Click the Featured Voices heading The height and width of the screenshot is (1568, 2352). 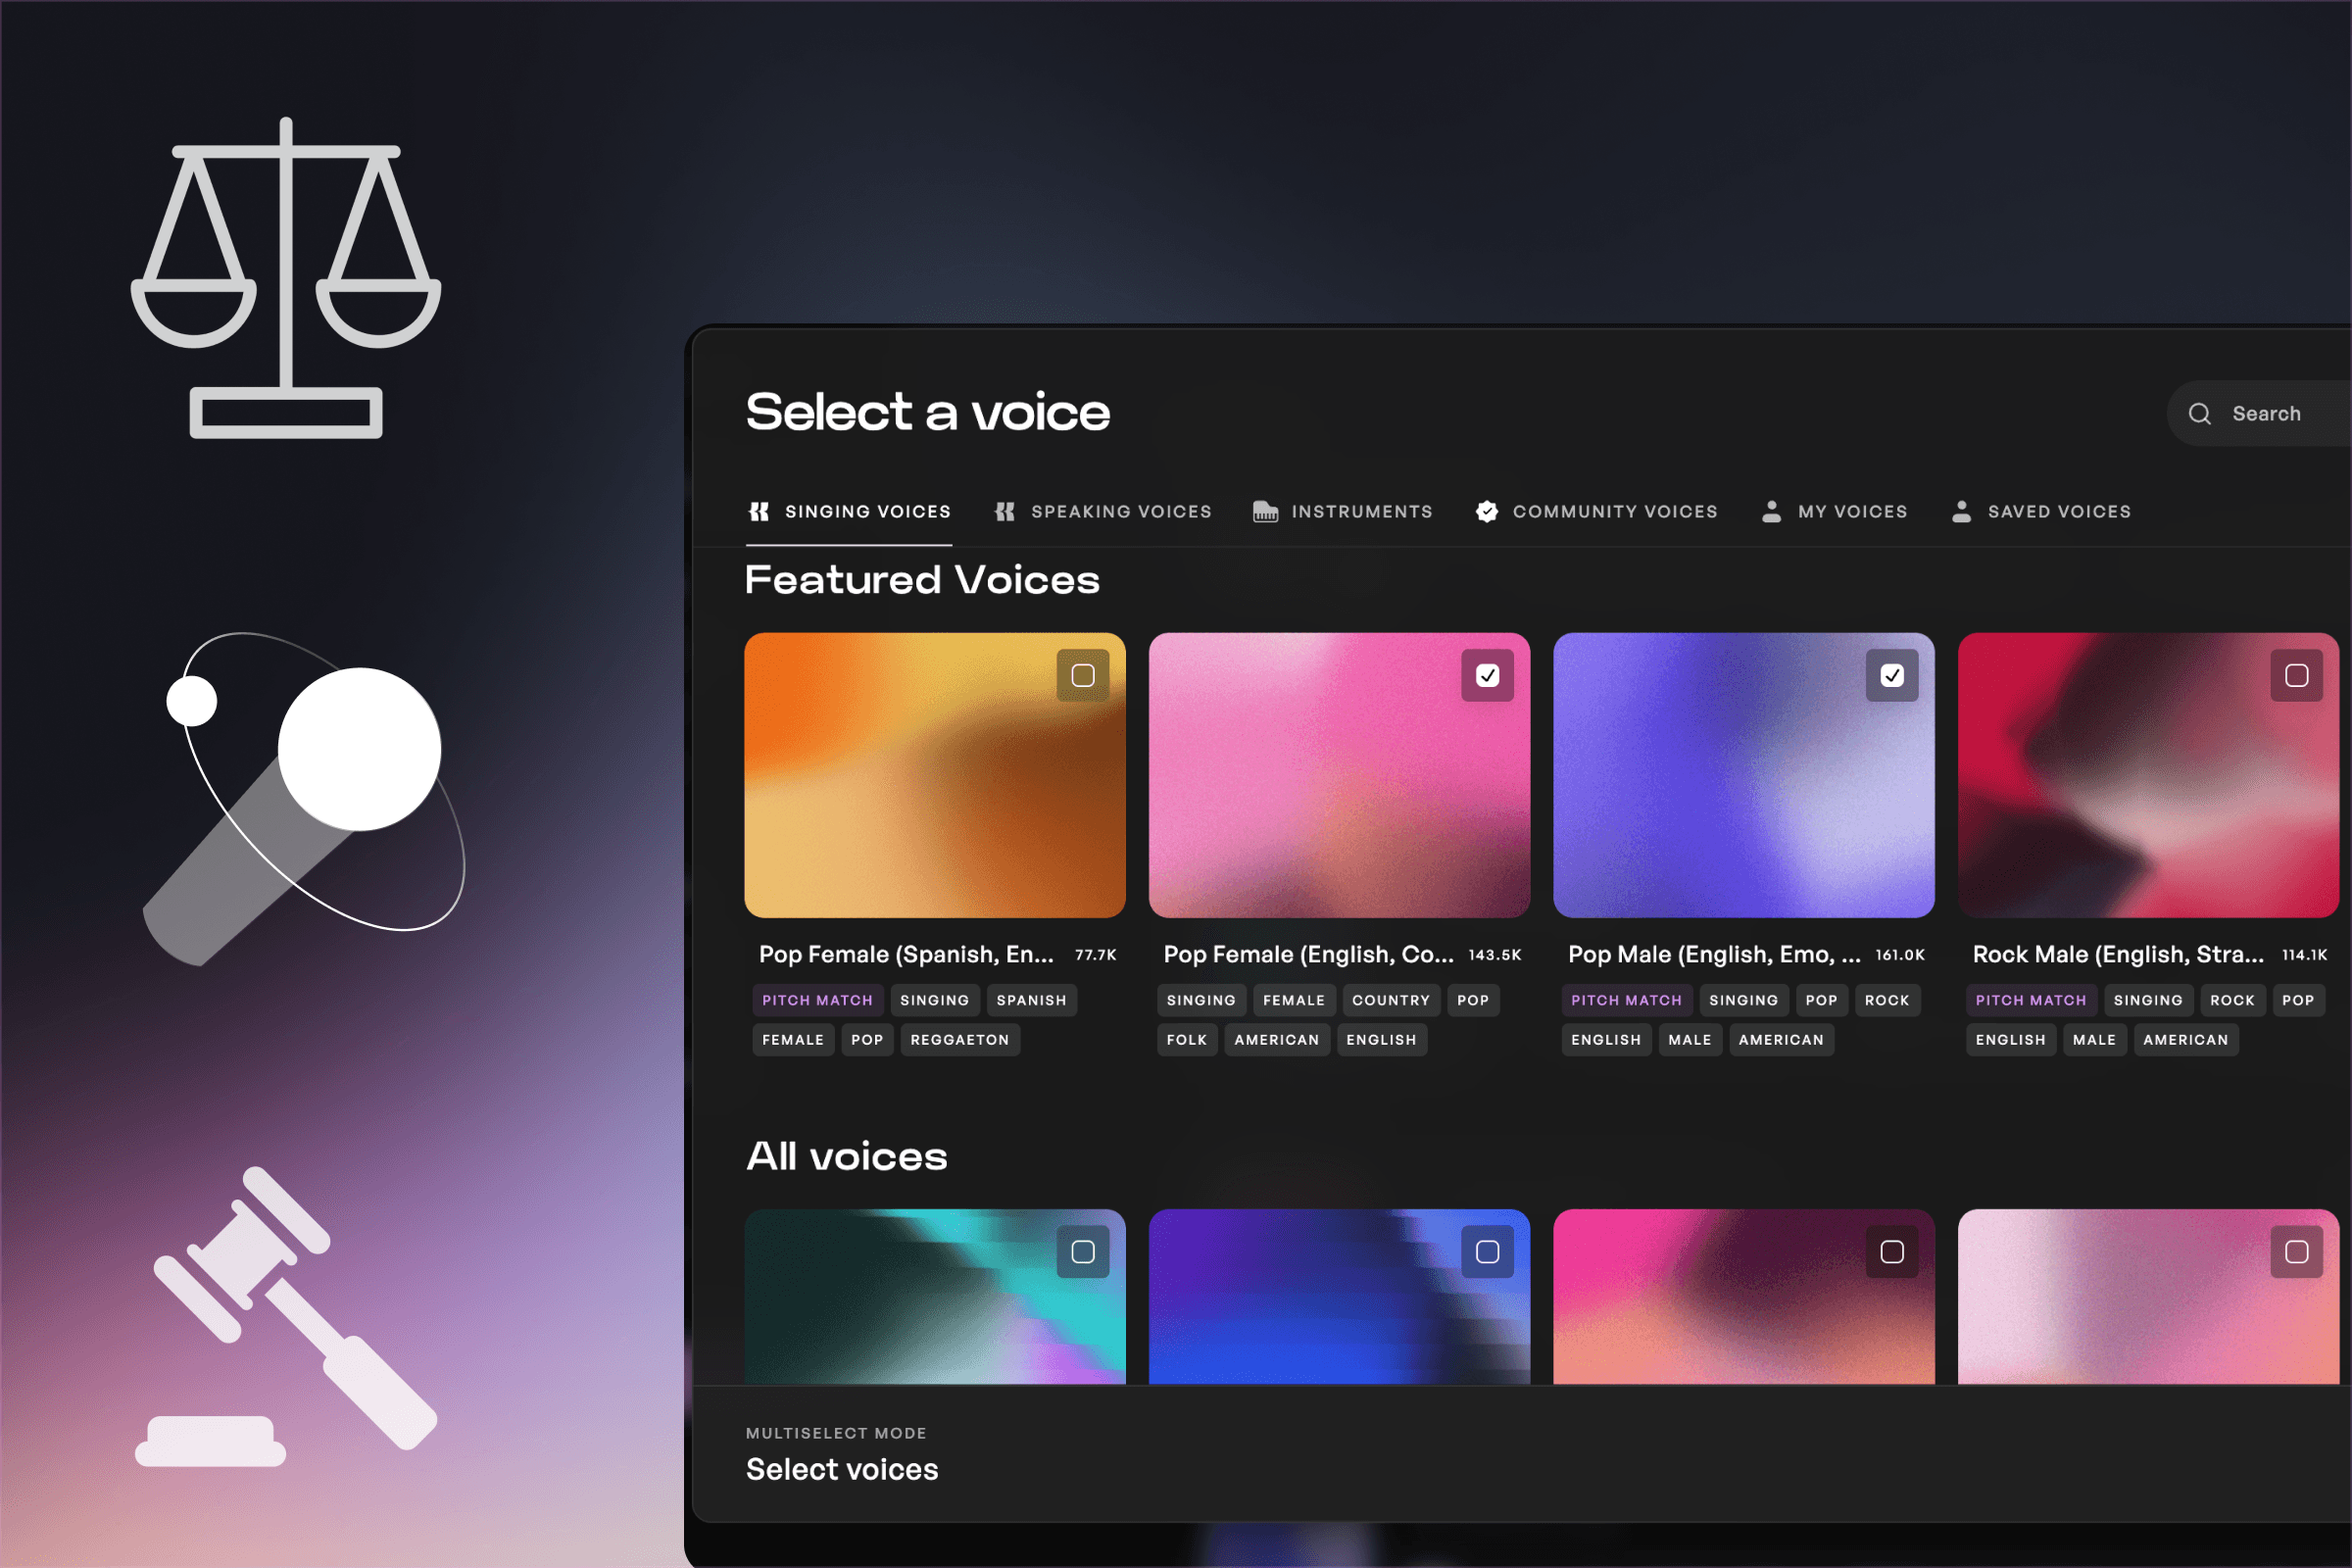coord(922,581)
